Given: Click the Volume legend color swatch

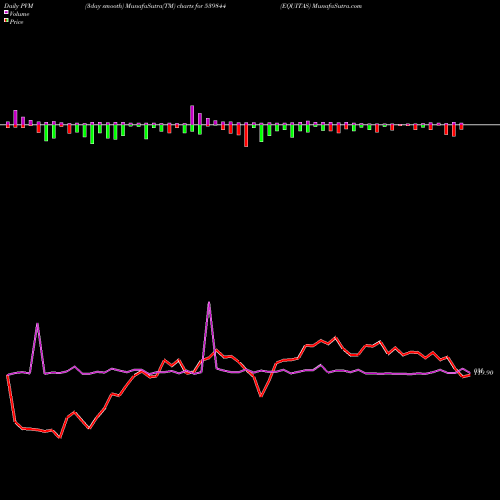Looking at the screenshot, I should point(6,12).
